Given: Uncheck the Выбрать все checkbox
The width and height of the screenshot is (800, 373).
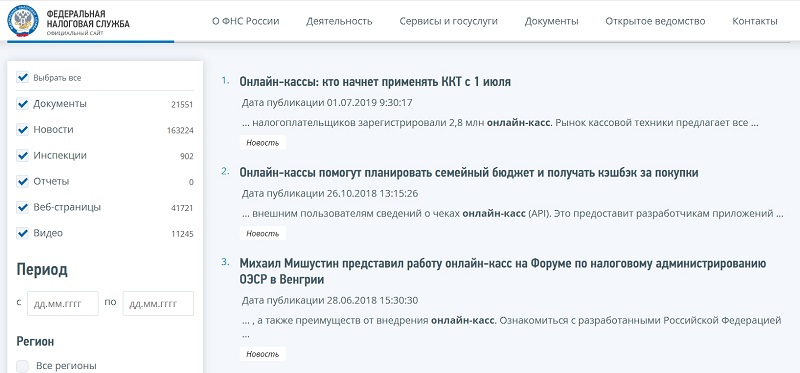Looking at the screenshot, I should [22, 78].
